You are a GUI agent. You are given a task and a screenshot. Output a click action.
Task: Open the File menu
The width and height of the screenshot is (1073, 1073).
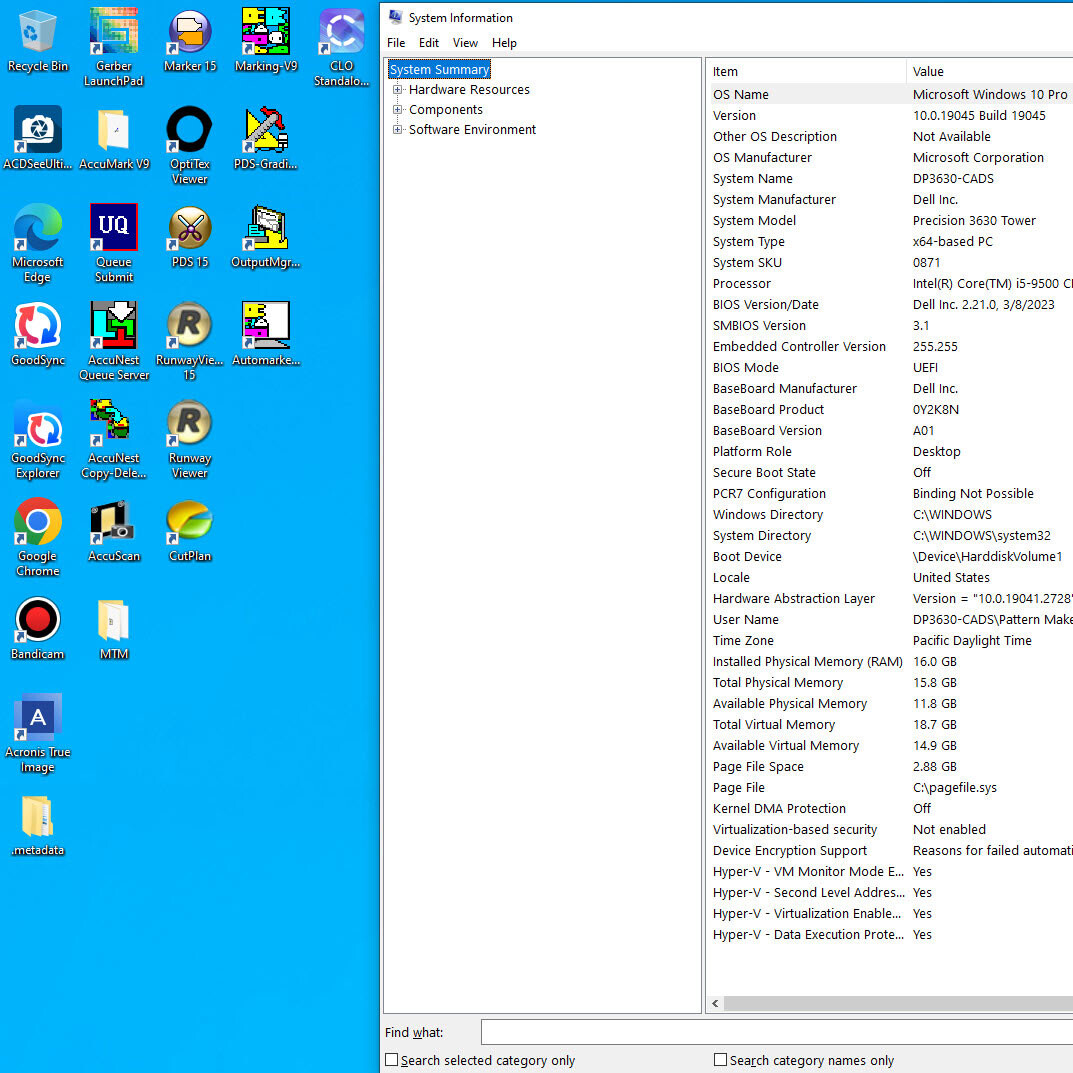(396, 43)
